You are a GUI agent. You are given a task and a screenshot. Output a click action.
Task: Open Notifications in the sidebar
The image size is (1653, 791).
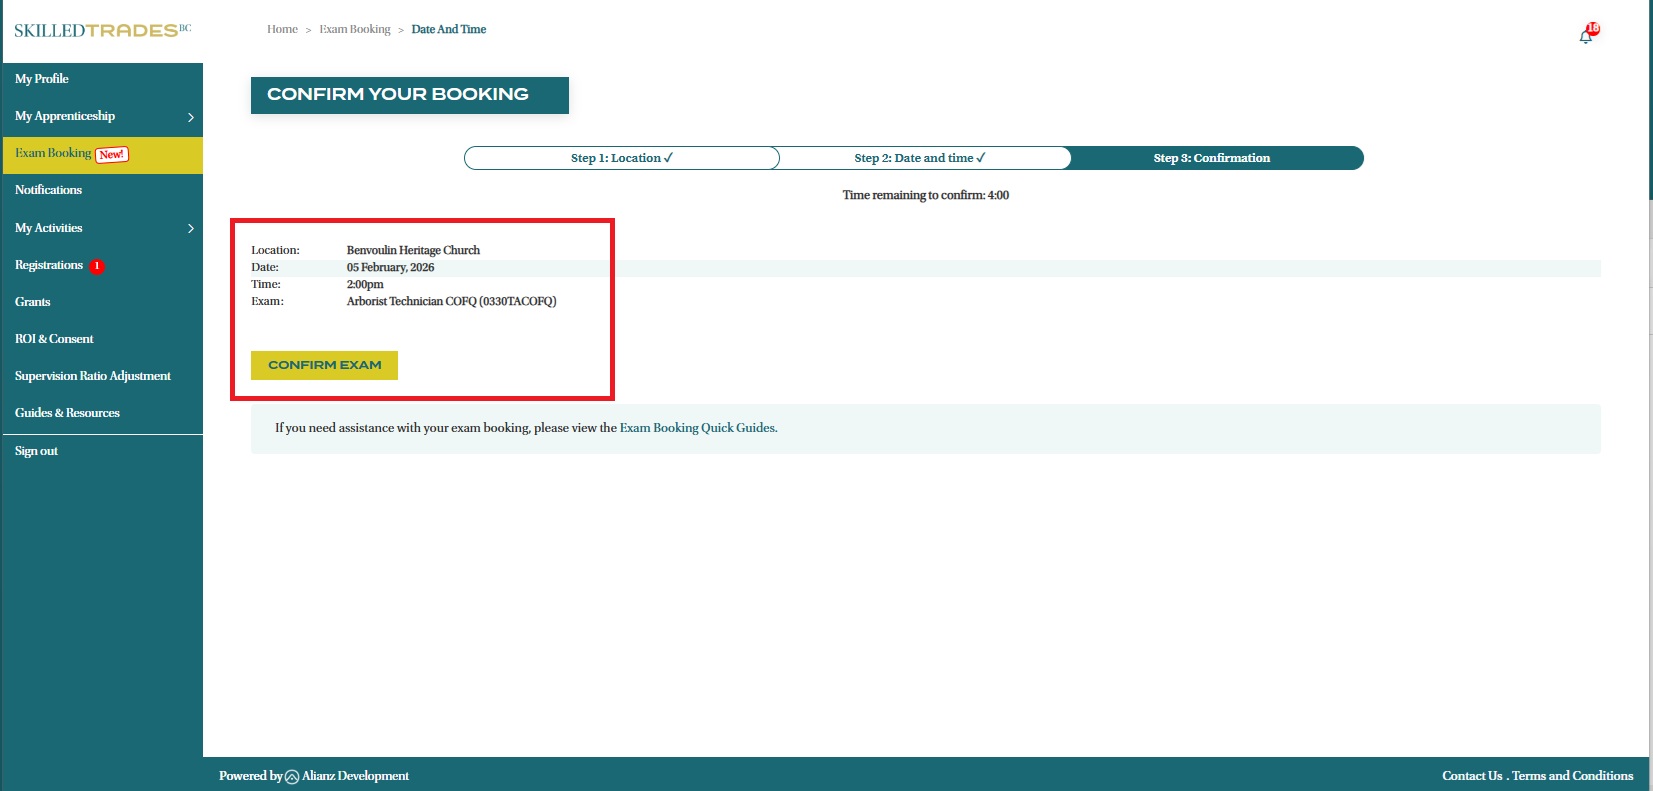[x=48, y=190]
